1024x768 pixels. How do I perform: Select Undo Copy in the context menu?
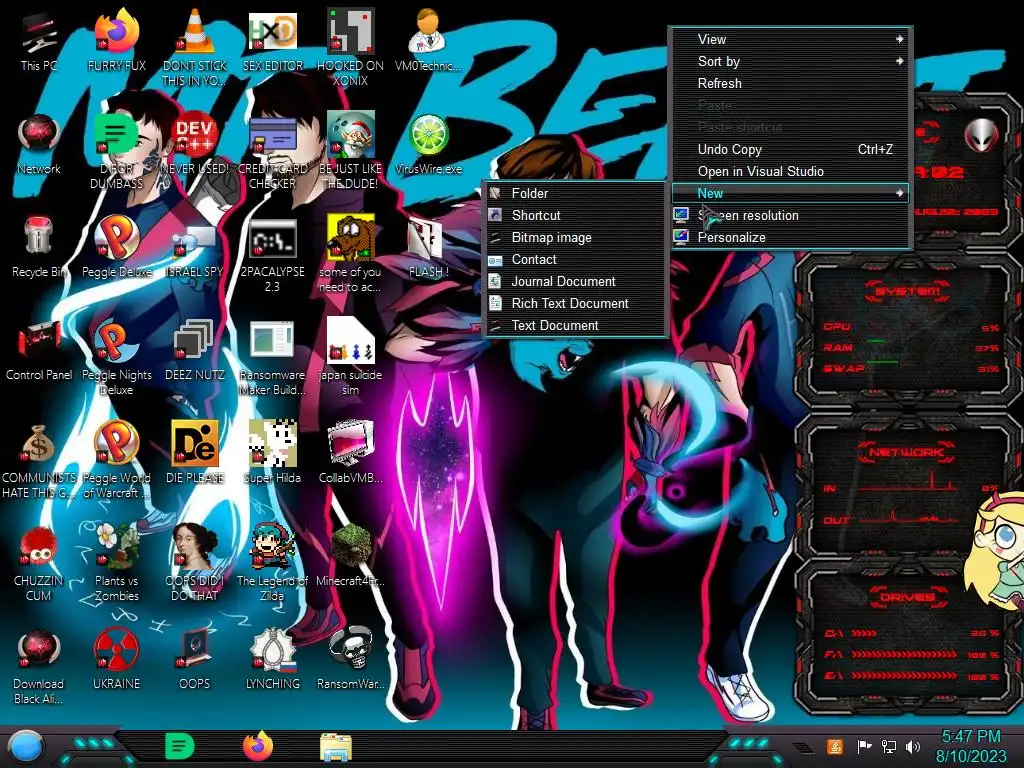click(790, 150)
